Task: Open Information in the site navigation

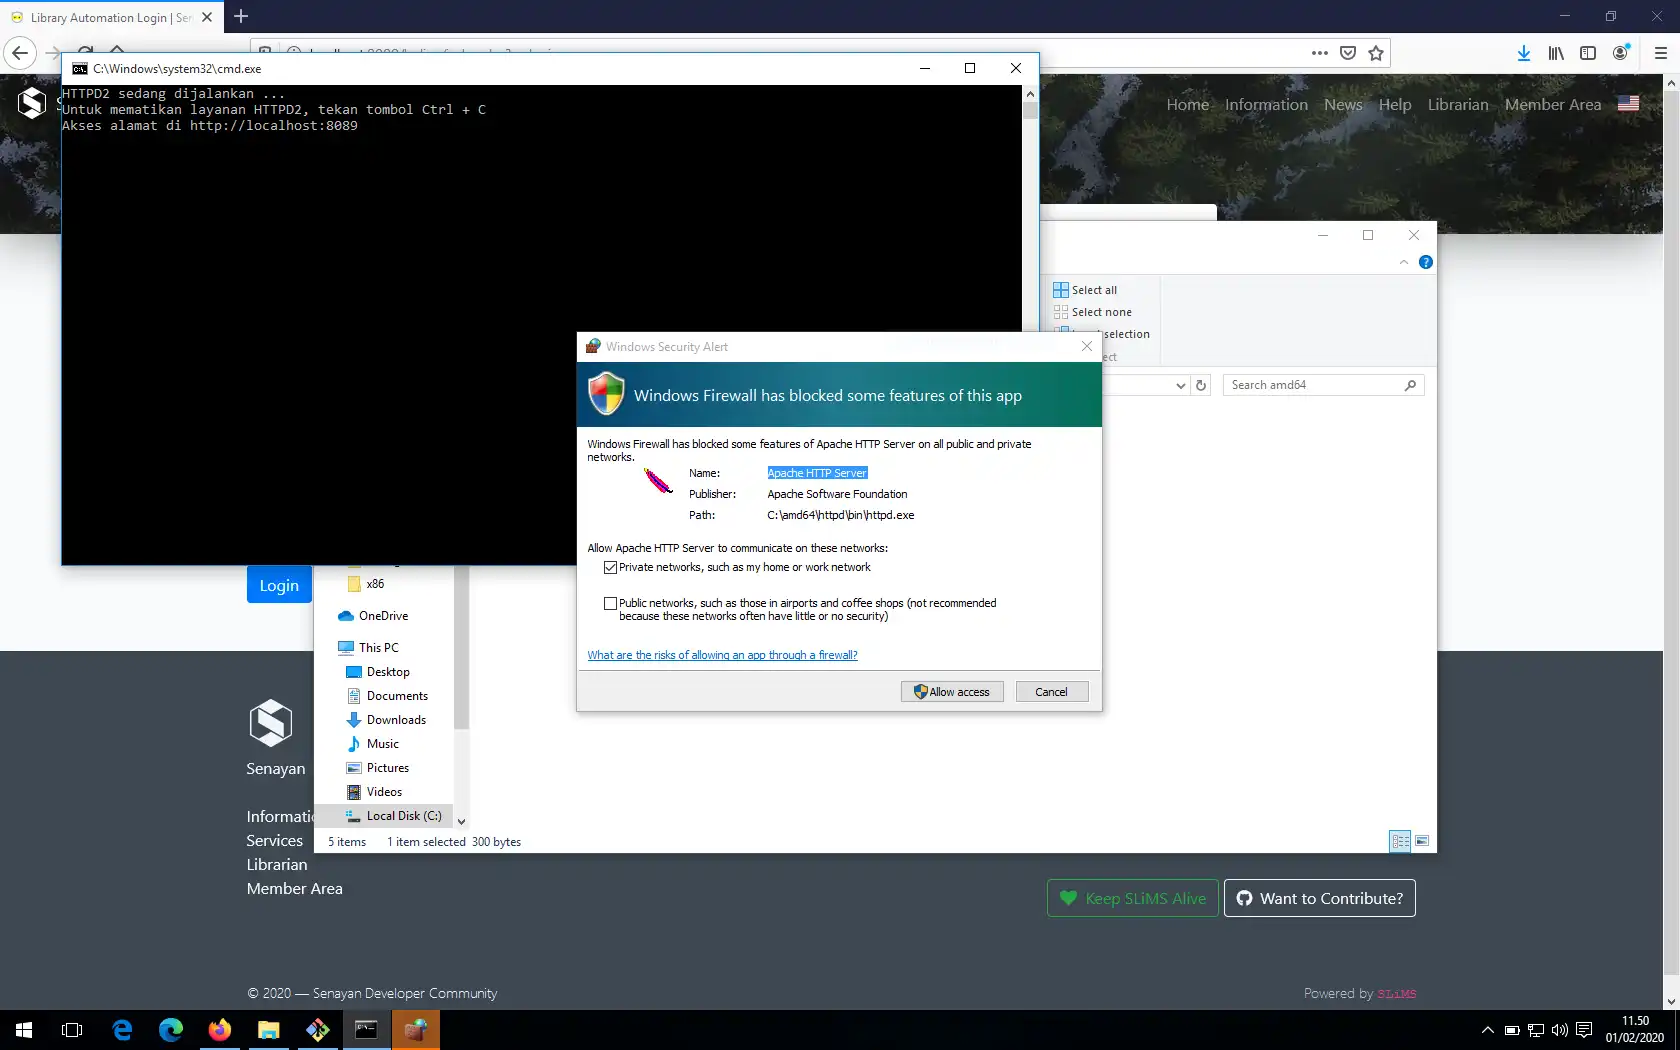Action: (x=1266, y=104)
